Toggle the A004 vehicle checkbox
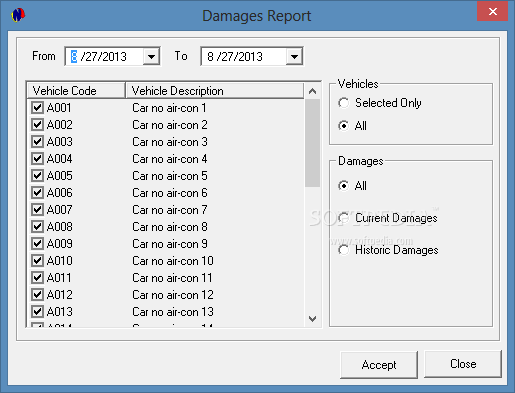This screenshot has height=393, width=515. click(37, 159)
